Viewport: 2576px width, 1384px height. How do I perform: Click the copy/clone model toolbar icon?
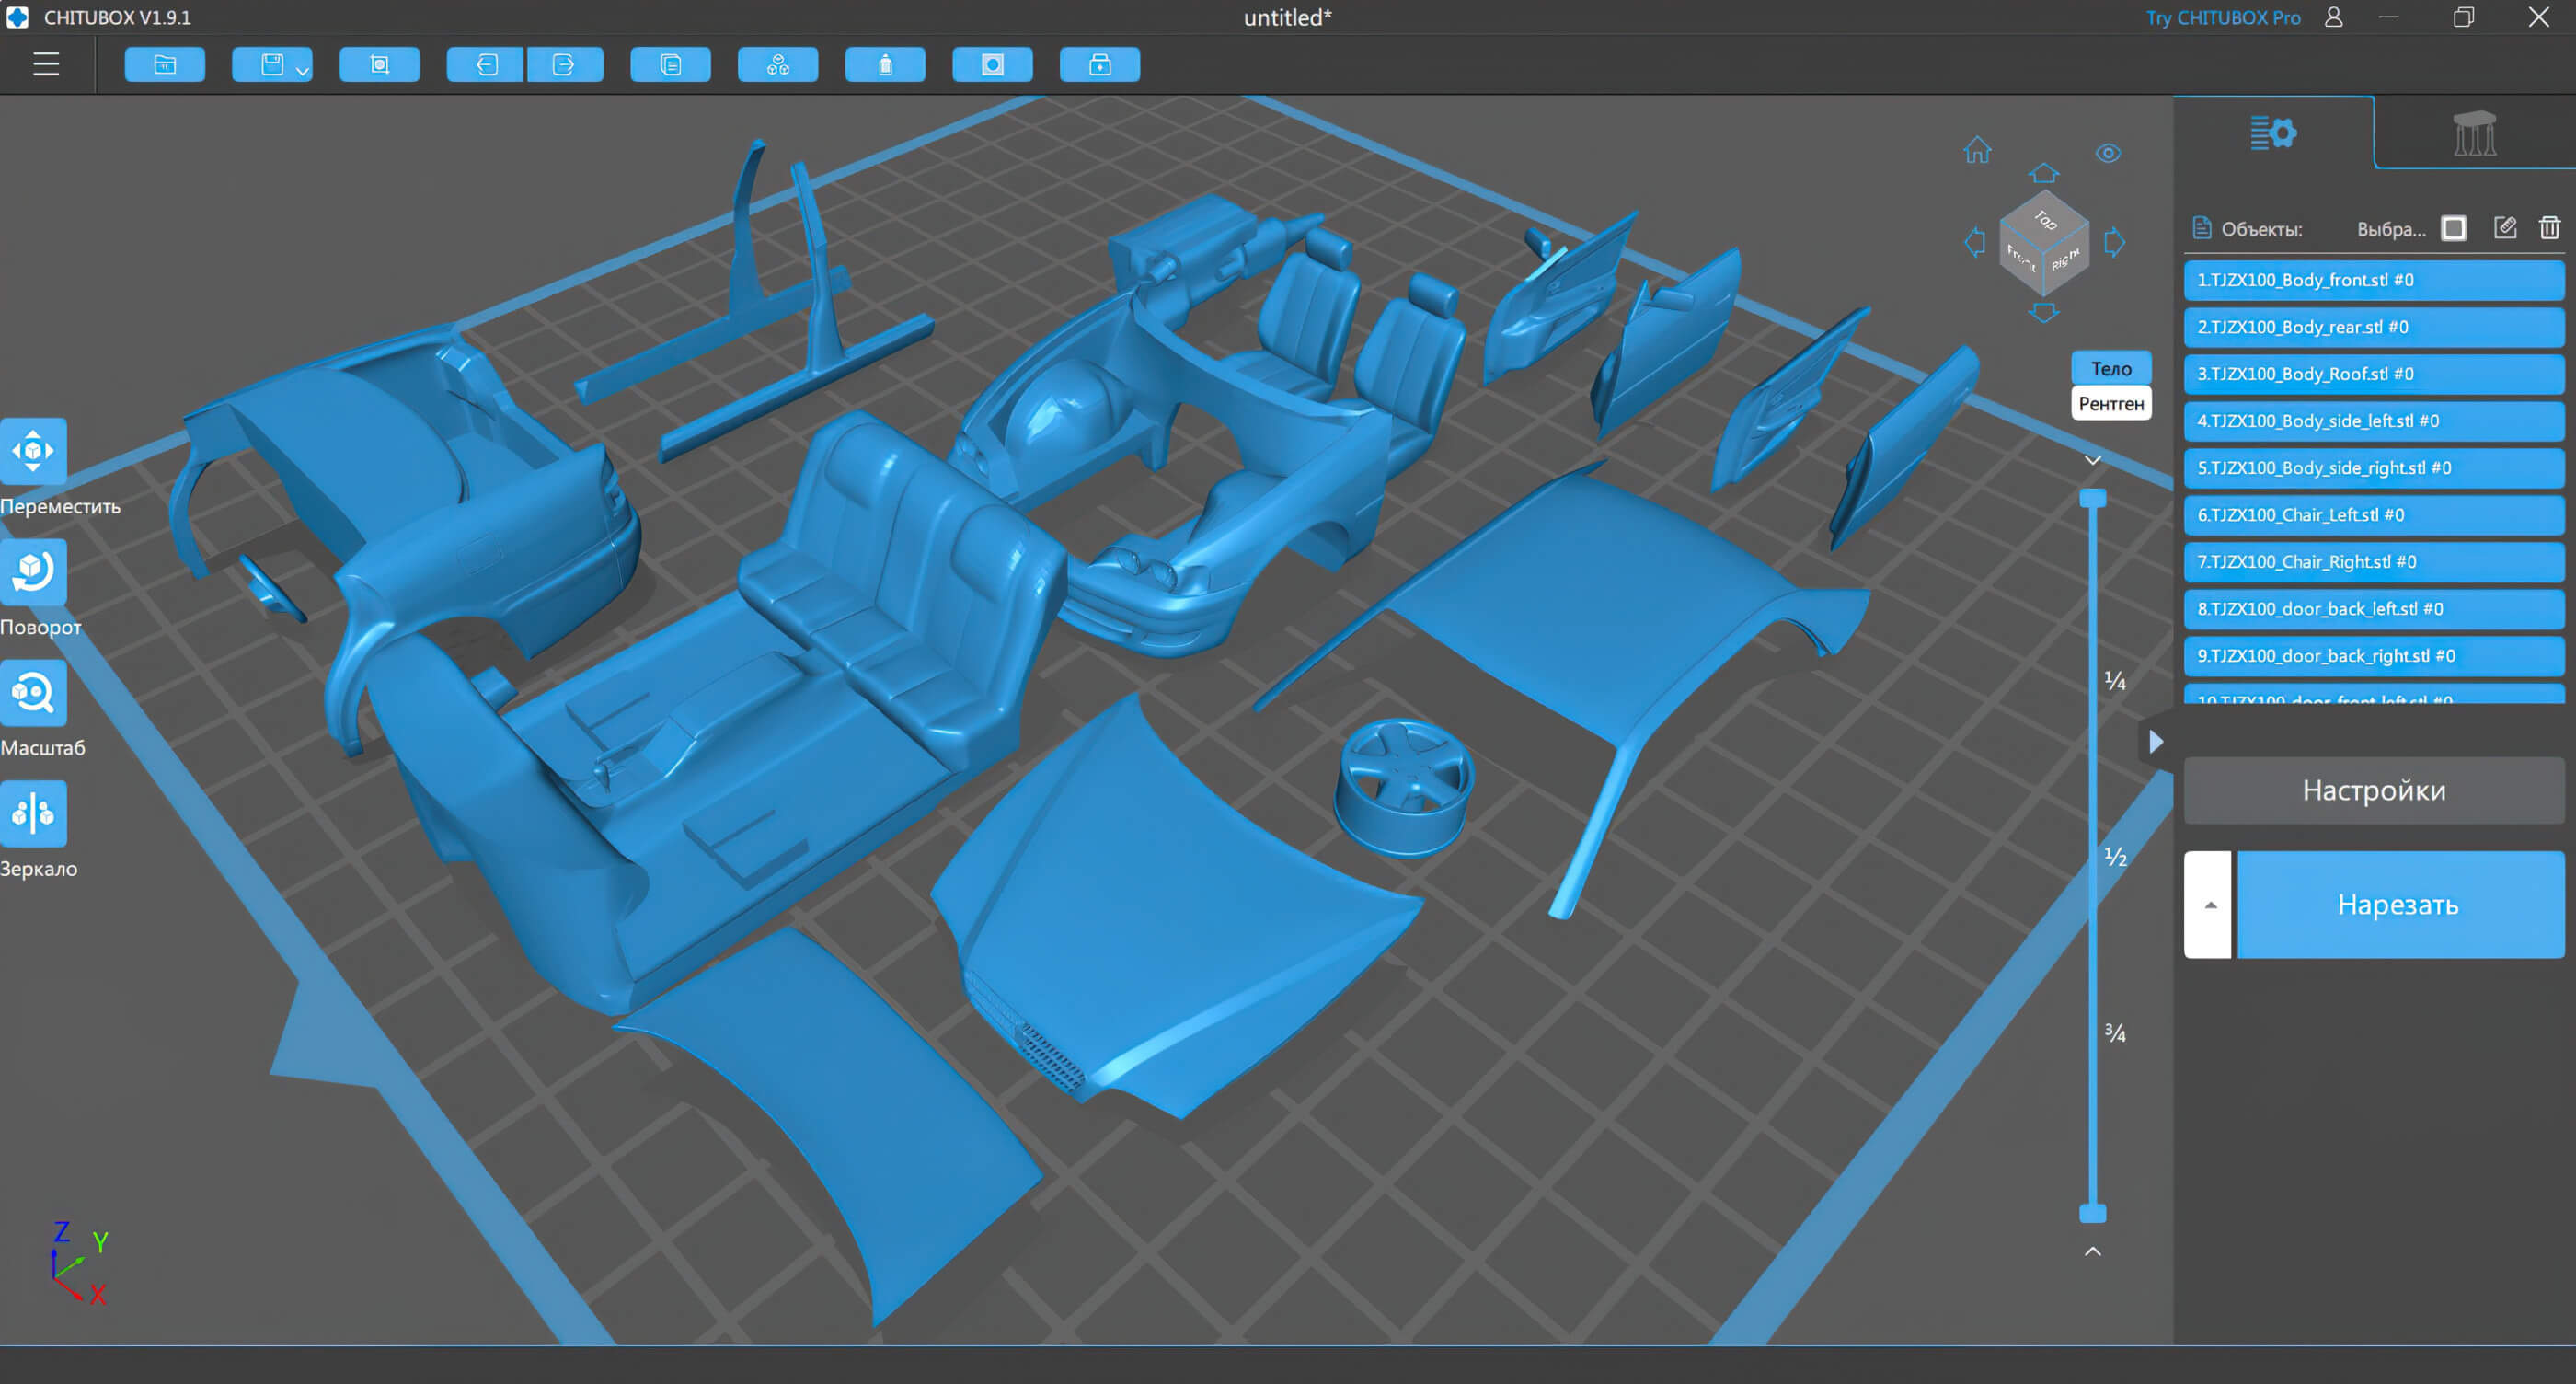[x=670, y=65]
